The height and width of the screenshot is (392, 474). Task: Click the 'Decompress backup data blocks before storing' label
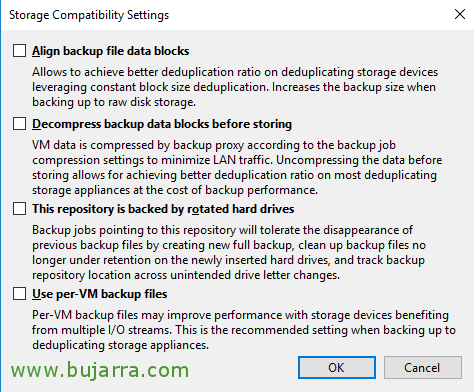(x=162, y=124)
